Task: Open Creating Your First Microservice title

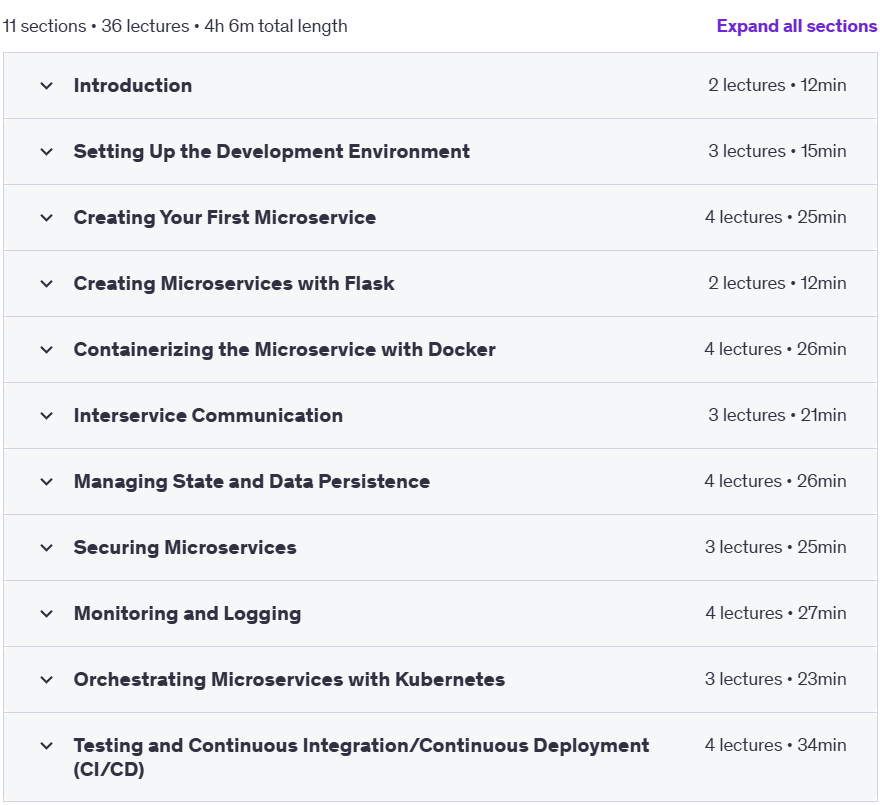Action: (x=224, y=217)
